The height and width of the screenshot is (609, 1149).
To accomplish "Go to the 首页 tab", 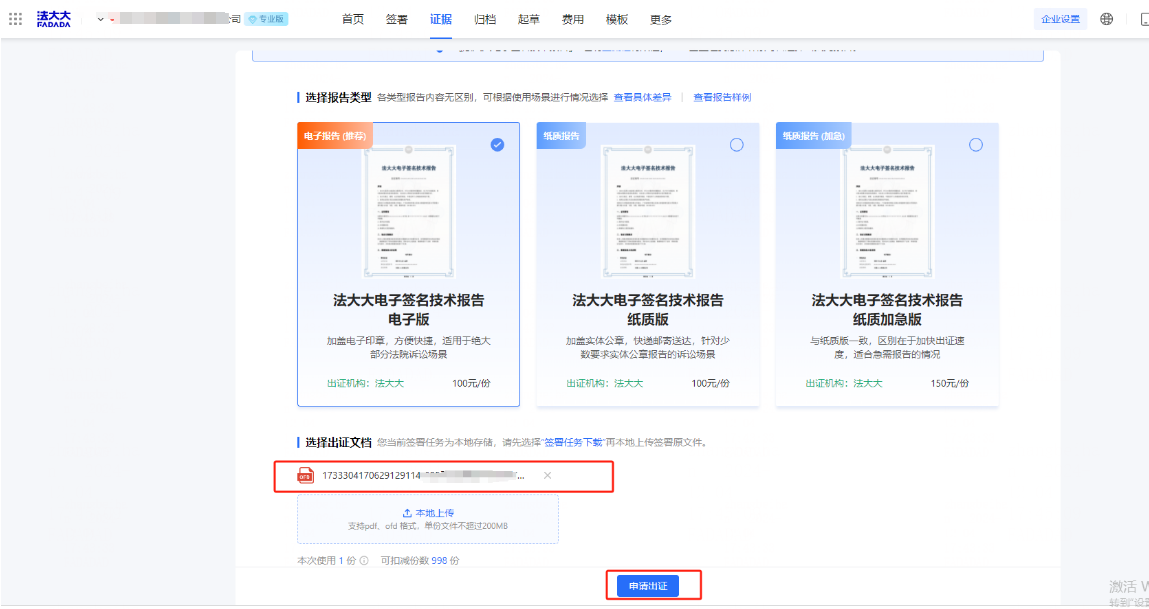I will click(352, 19).
